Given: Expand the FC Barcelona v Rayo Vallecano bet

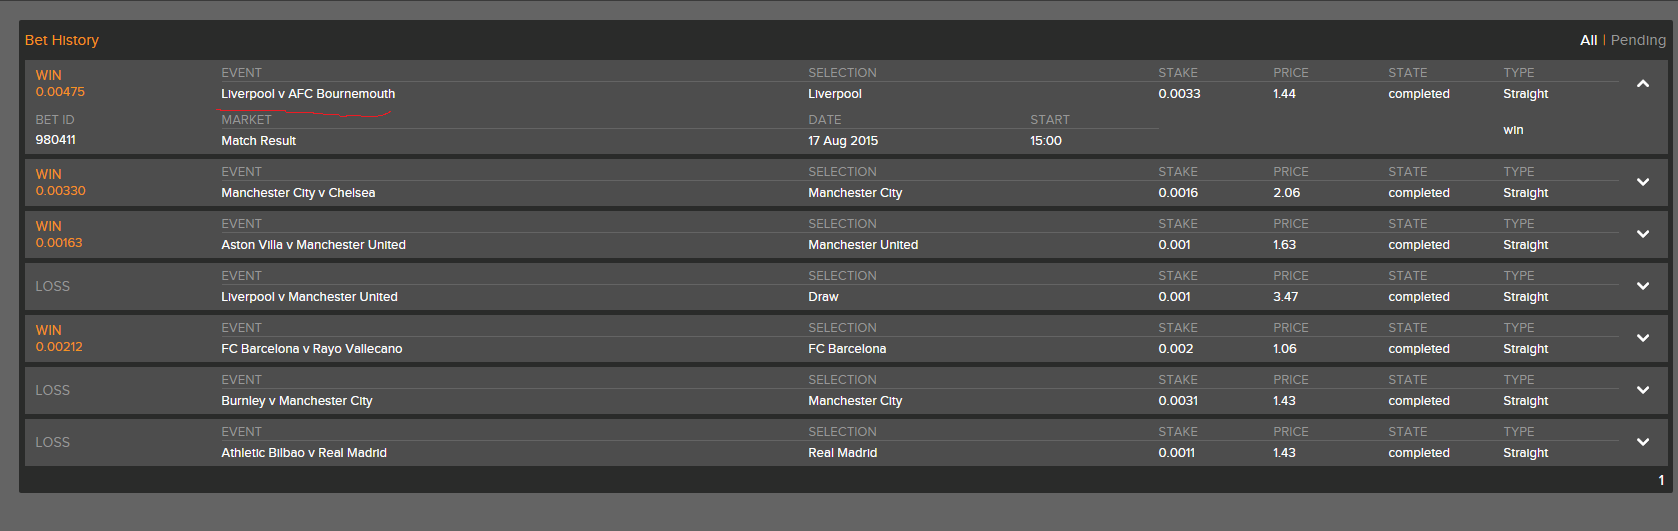Looking at the screenshot, I should [1642, 338].
